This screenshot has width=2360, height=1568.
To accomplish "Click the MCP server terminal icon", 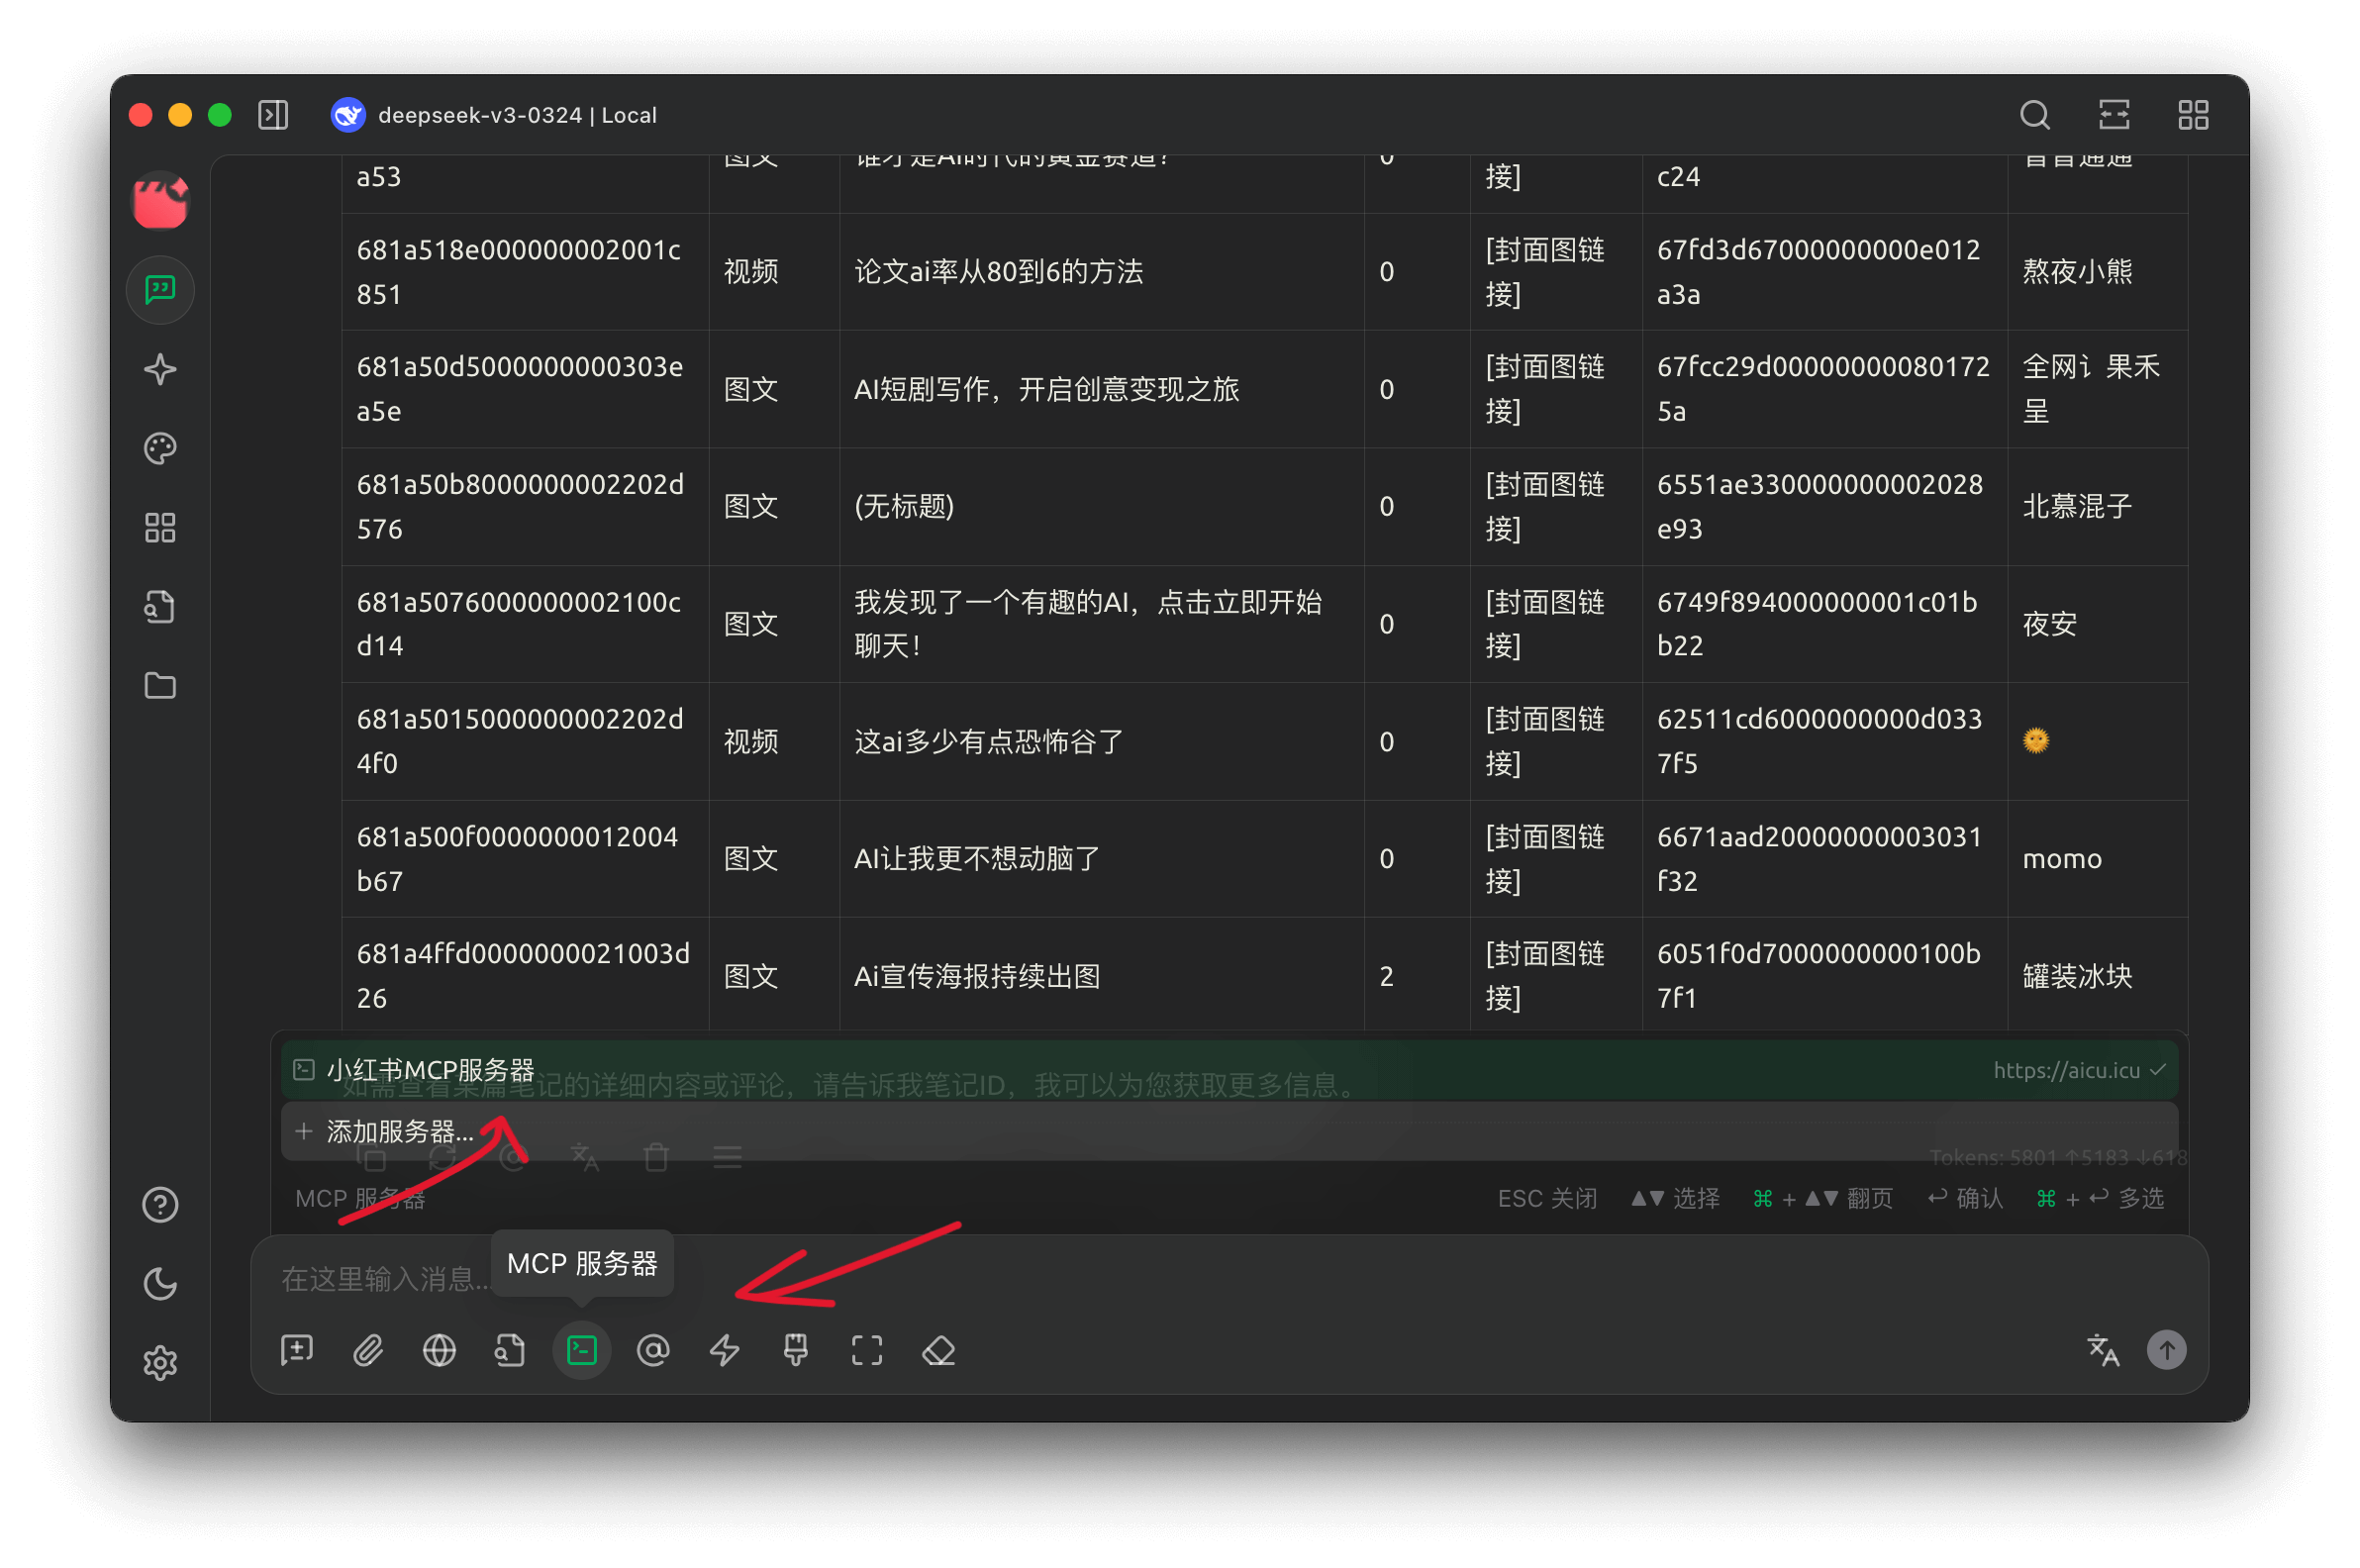I will (582, 1350).
